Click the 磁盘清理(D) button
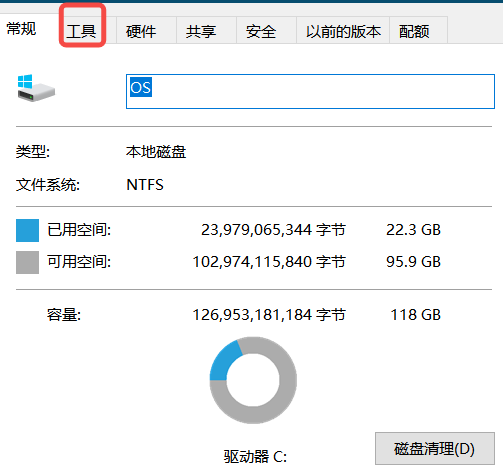This screenshot has height=472, width=503. point(435,448)
